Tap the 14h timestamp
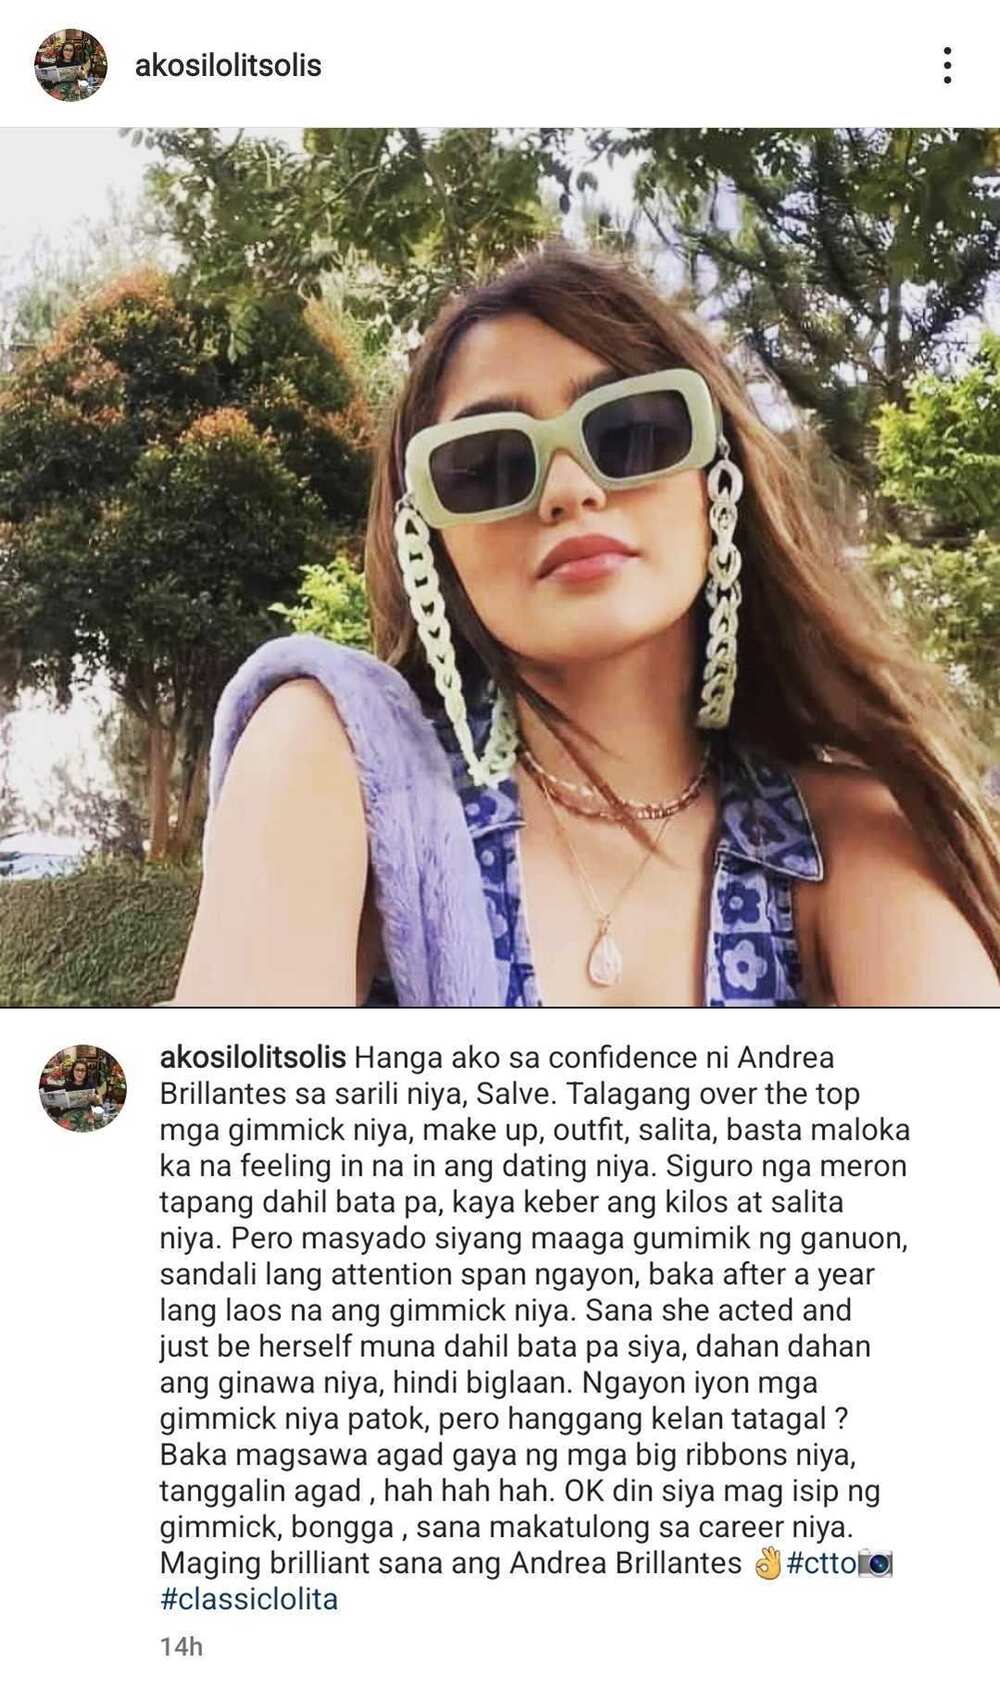 tap(181, 1646)
